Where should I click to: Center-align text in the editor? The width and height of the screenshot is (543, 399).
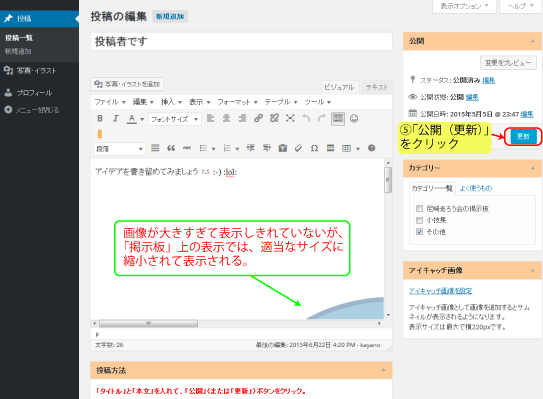pyautogui.click(x=226, y=118)
